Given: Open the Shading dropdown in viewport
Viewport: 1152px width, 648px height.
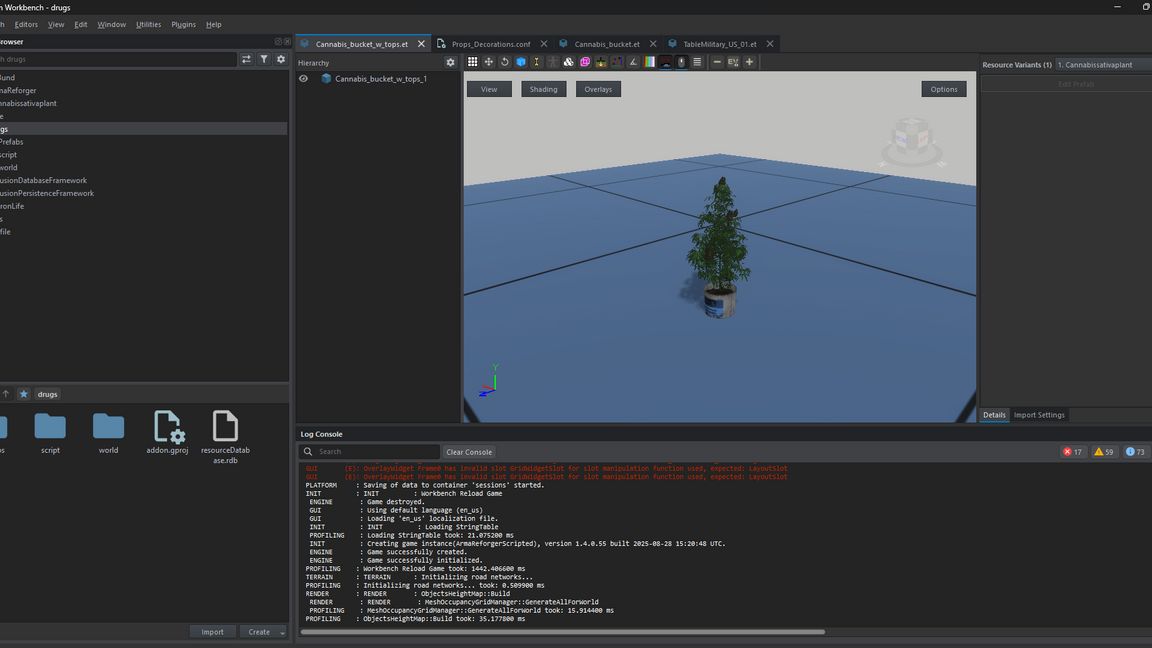Looking at the screenshot, I should tap(543, 89).
